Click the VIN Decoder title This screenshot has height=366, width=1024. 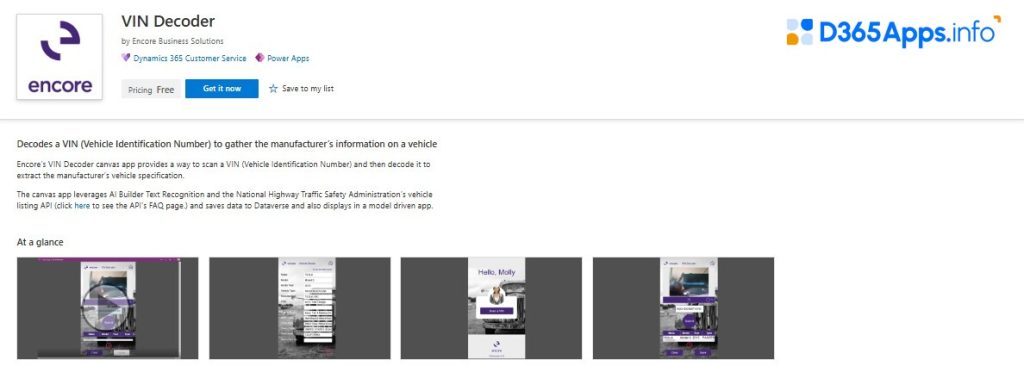coord(168,22)
